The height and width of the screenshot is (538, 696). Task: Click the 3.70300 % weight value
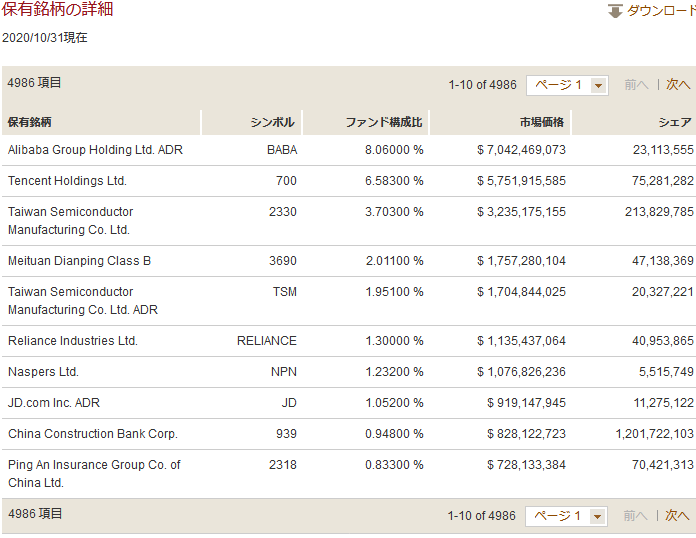(394, 212)
